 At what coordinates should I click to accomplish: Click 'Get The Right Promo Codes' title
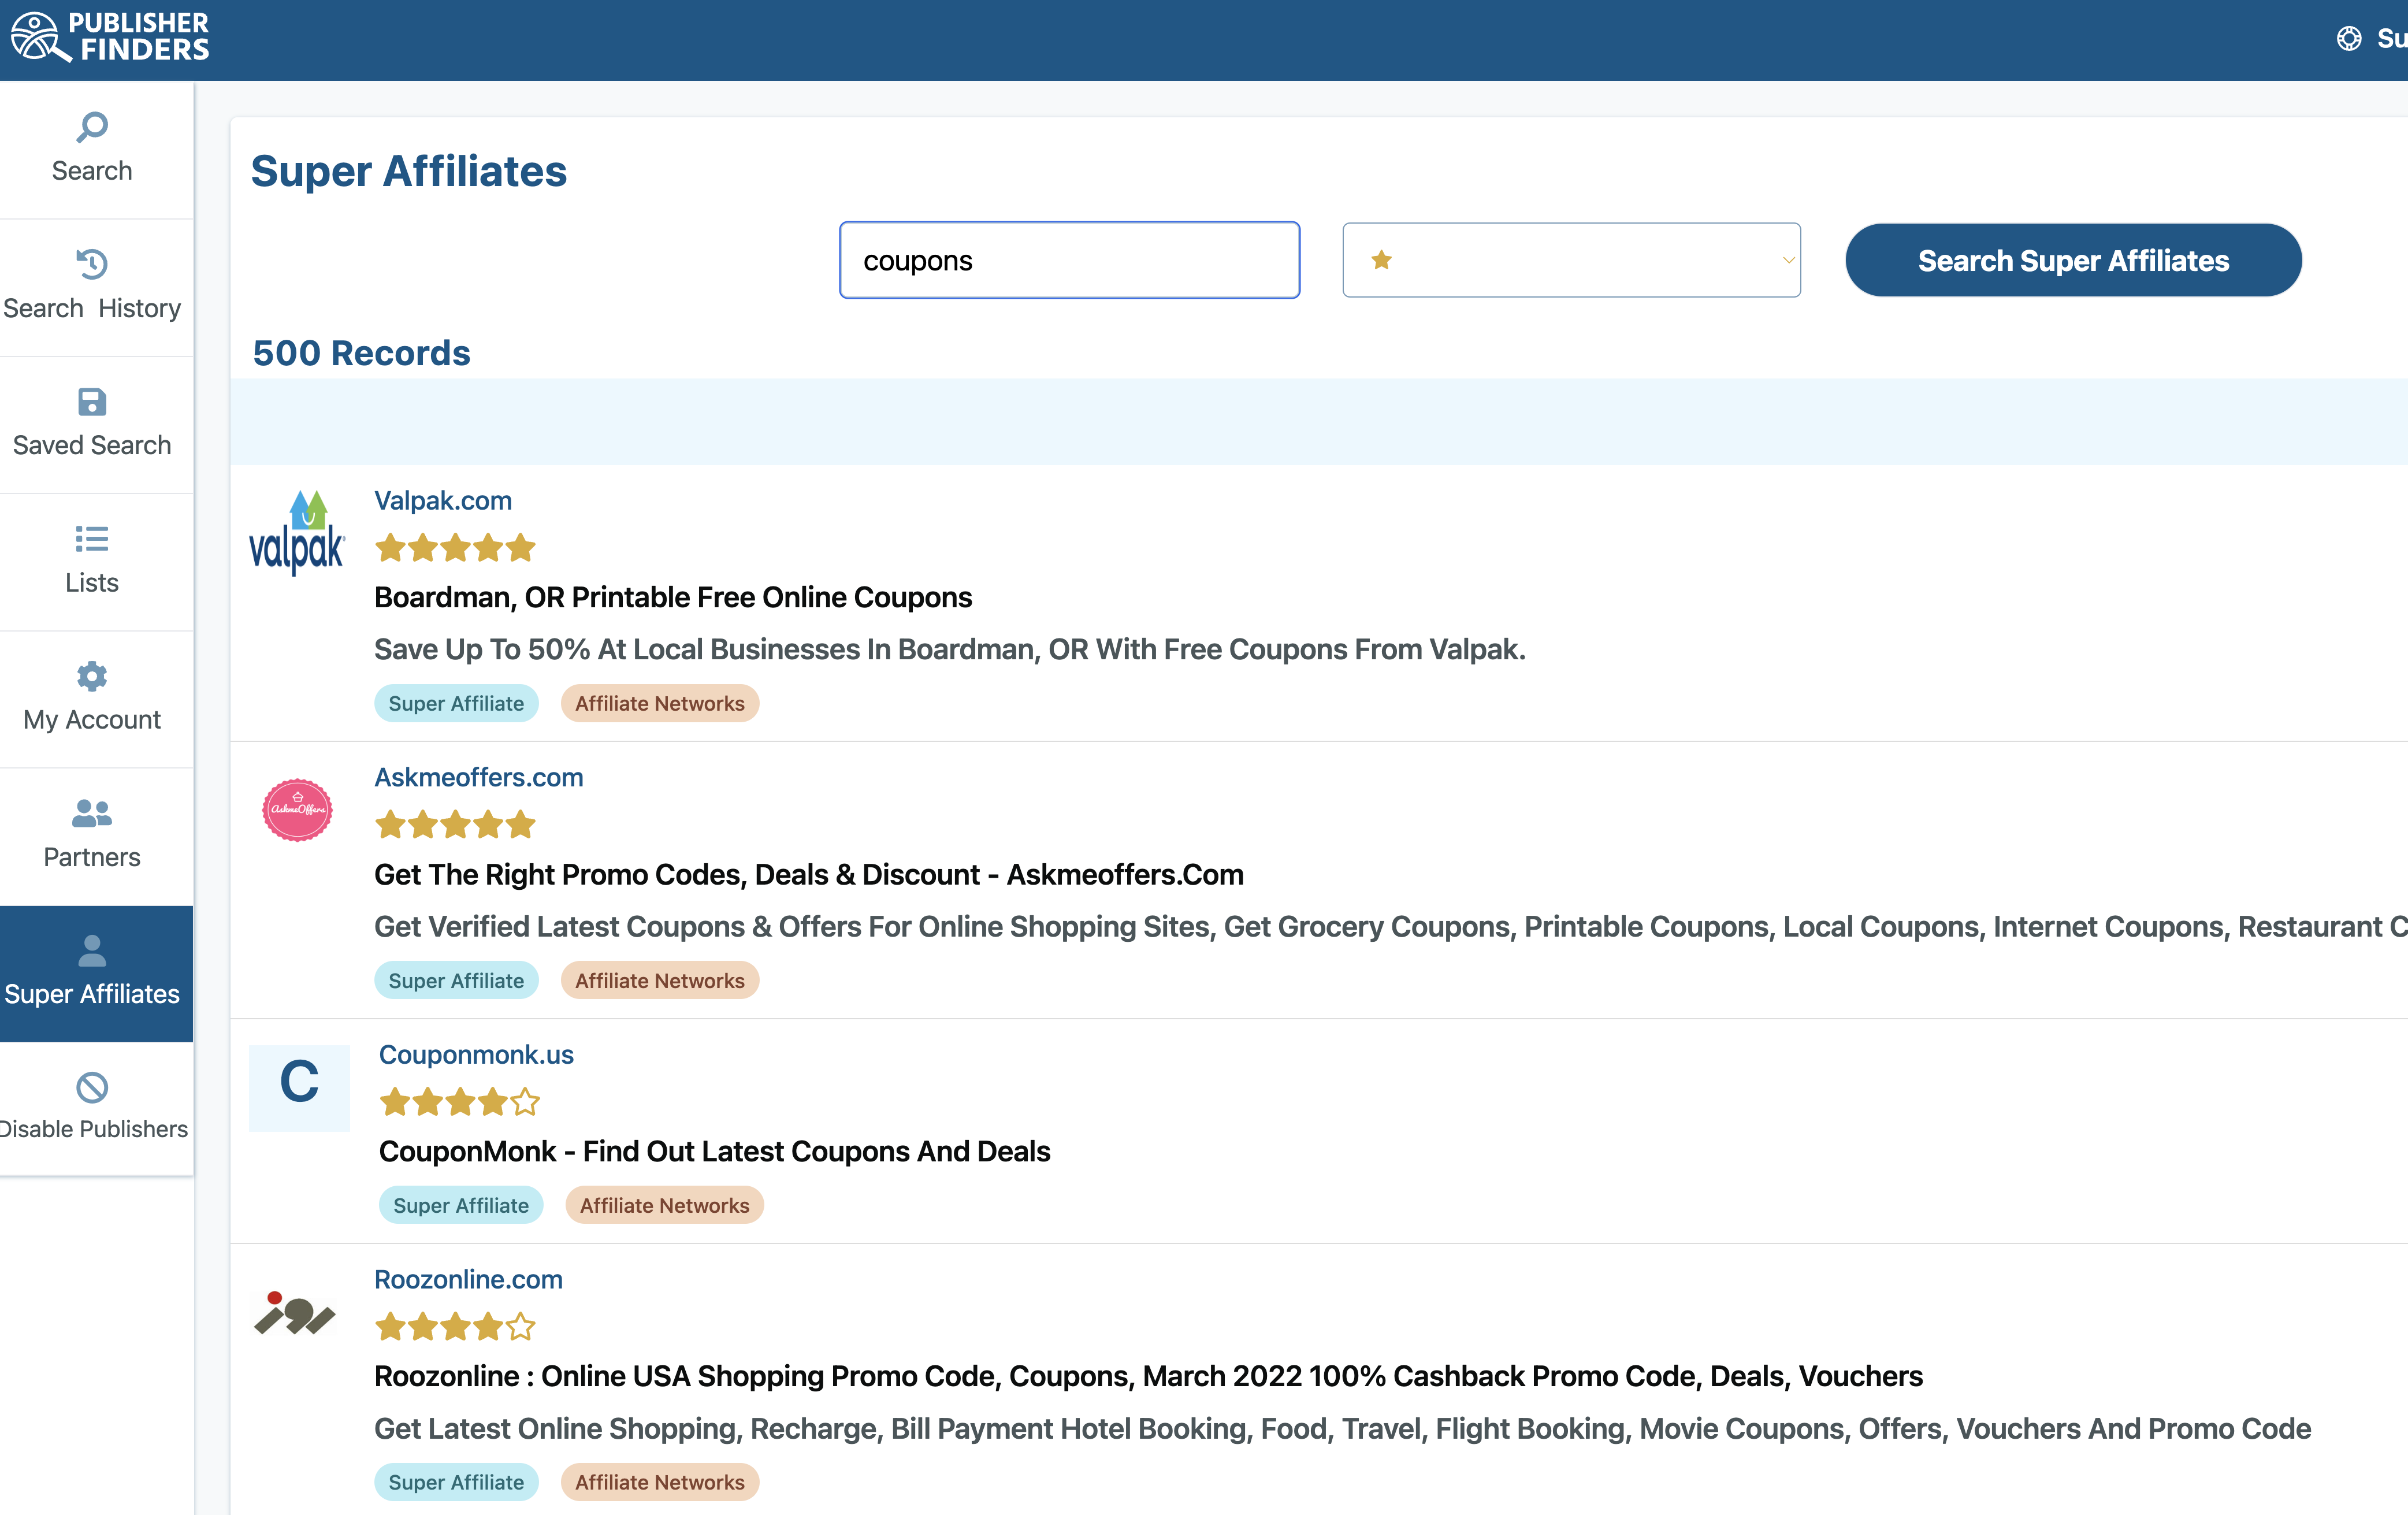[x=809, y=875]
